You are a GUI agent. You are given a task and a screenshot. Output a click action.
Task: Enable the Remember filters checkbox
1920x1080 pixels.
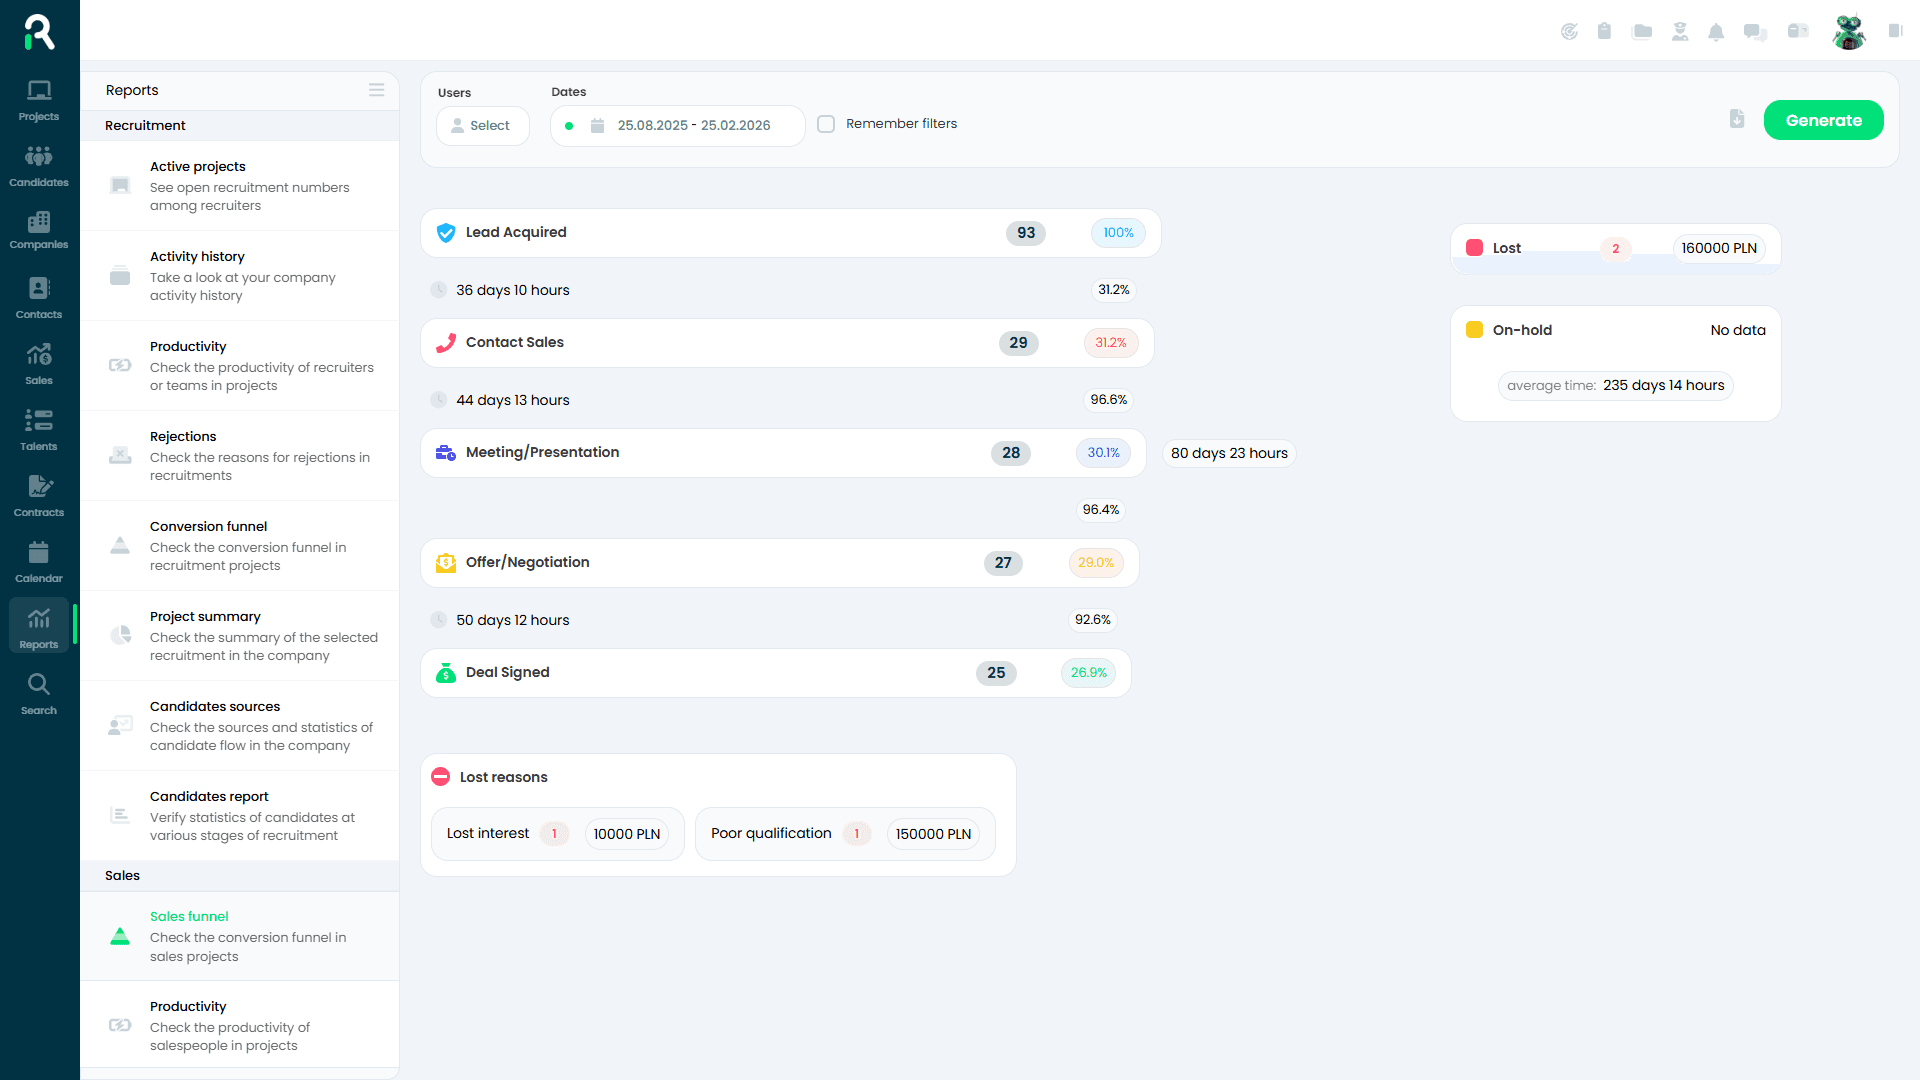point(826,123)
